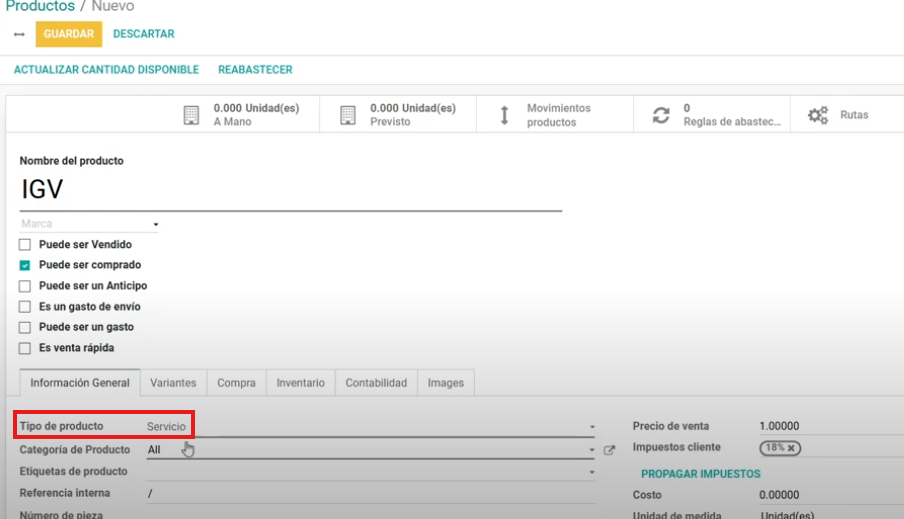Viewport: 904px width, 519px height.
Task: Expand the Marca dropdown
Action: [156, 225]
